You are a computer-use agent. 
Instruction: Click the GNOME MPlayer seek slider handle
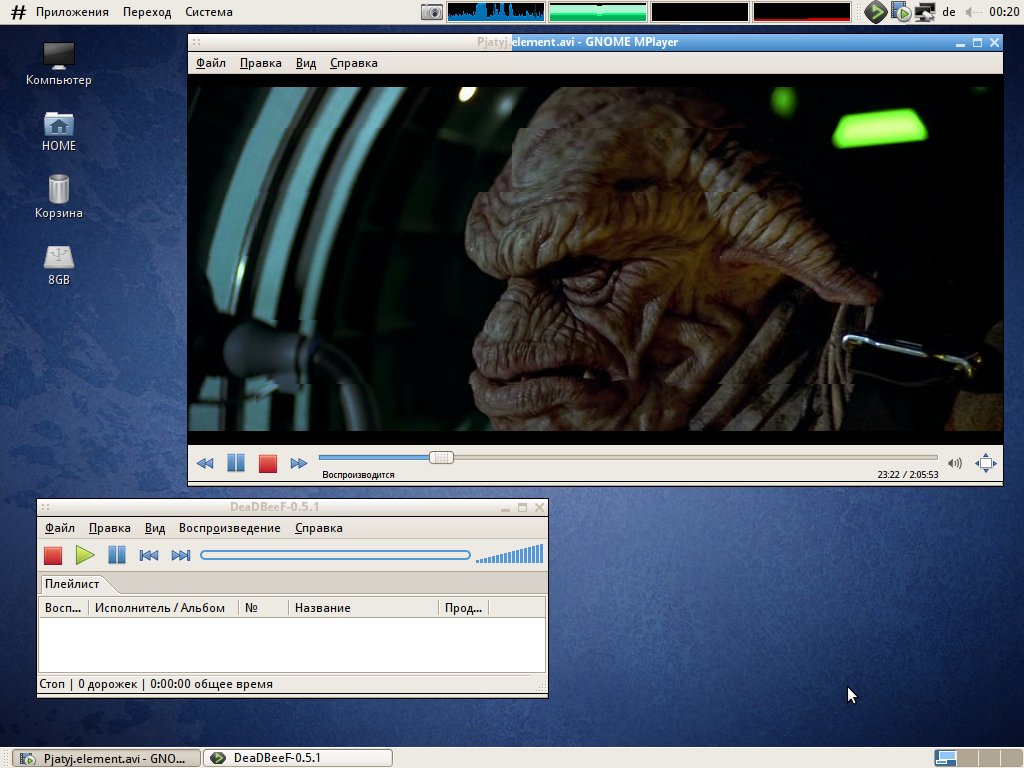(441, 457)
